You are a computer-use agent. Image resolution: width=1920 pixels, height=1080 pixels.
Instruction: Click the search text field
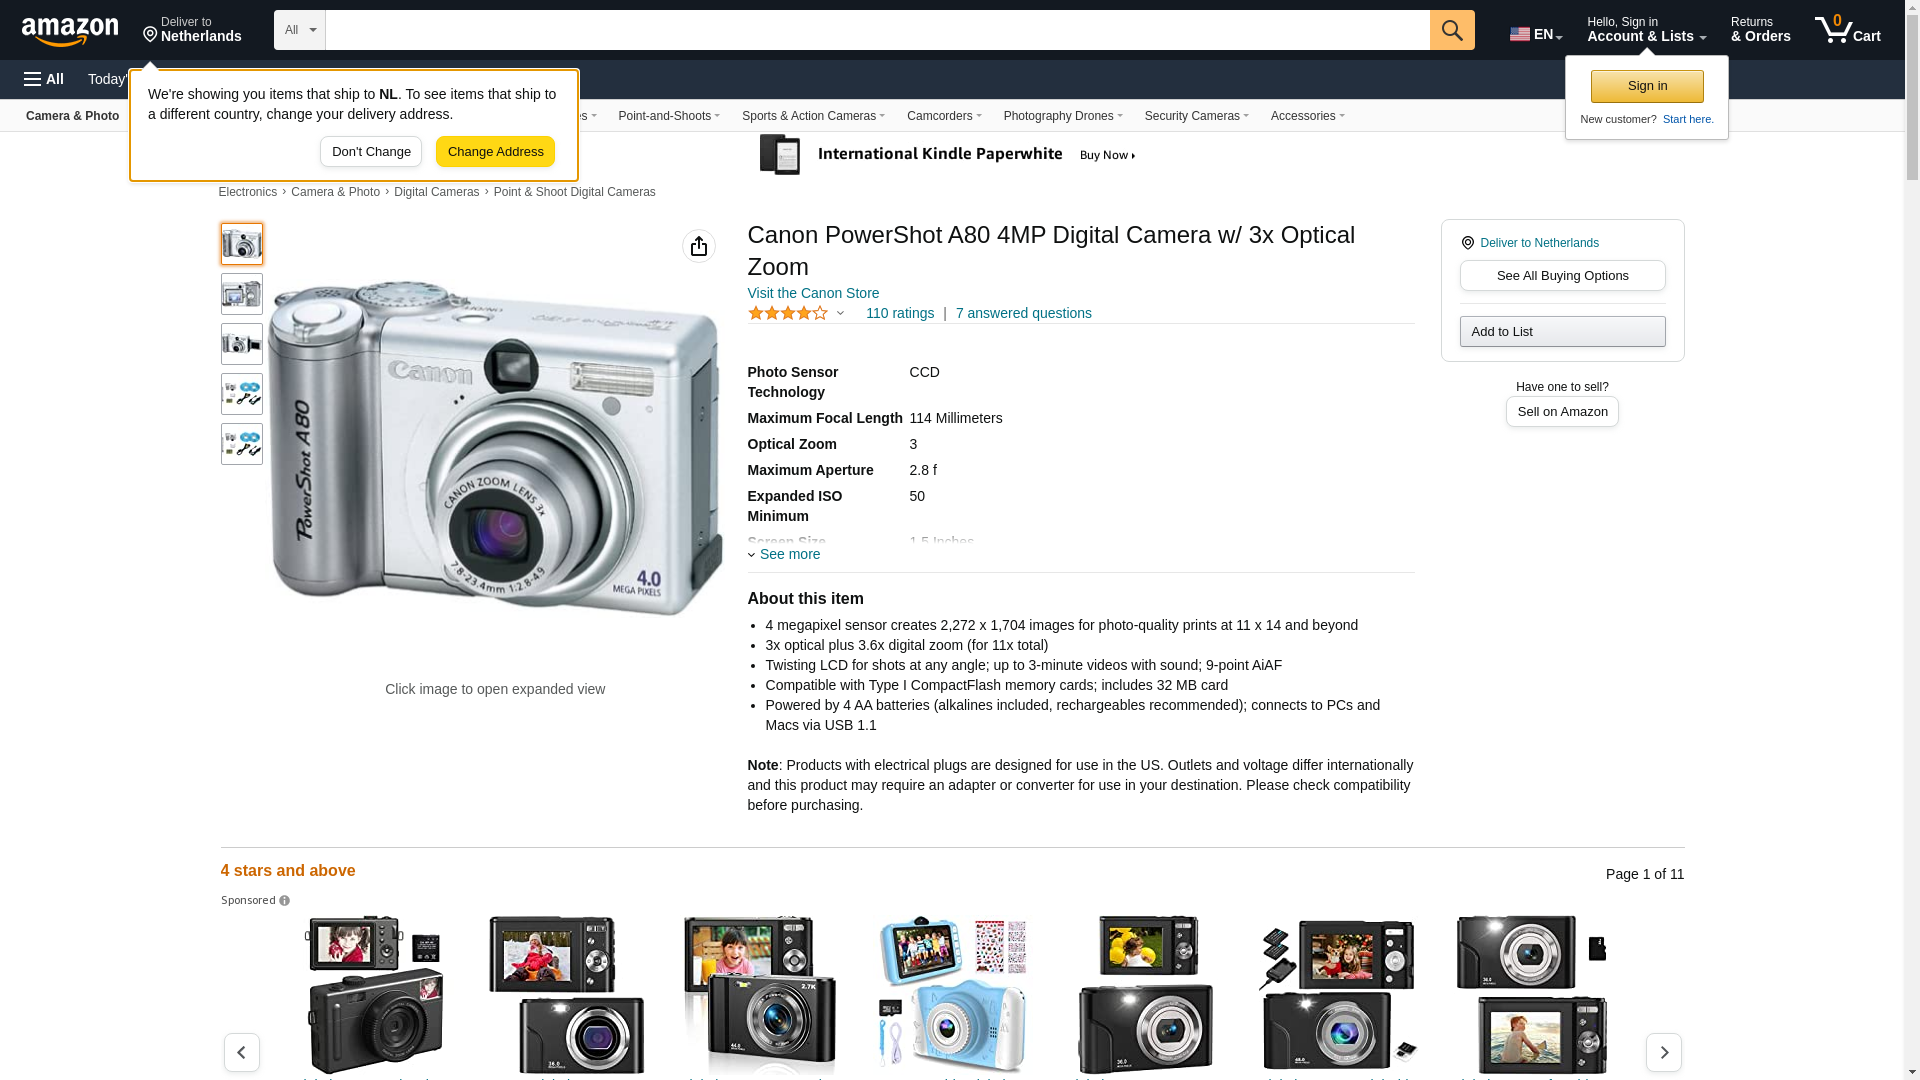coord(877,30)
